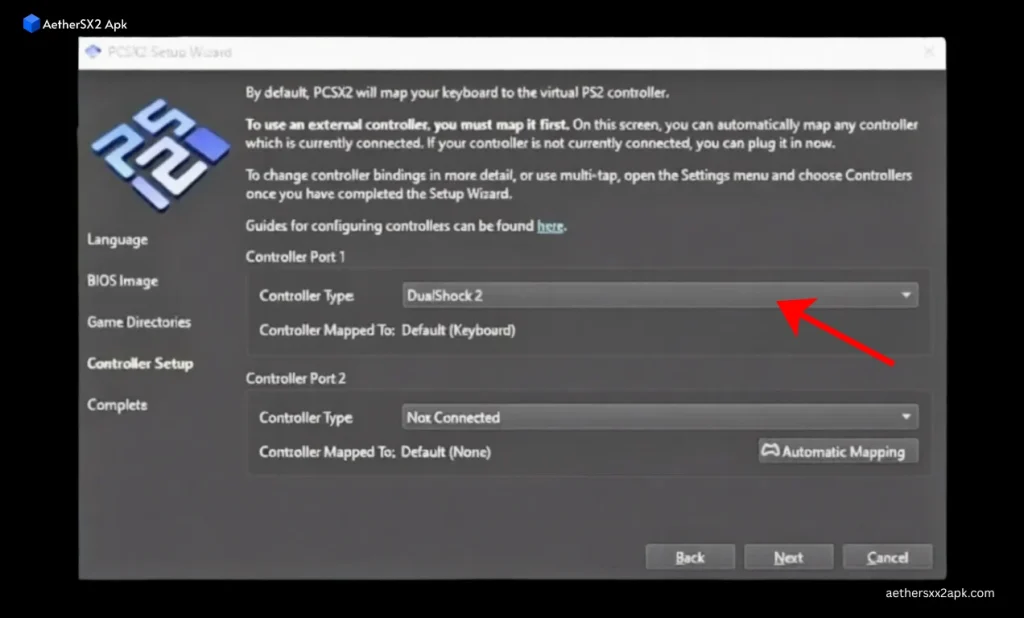Open the controller guides "here" link

pos(550,226)
